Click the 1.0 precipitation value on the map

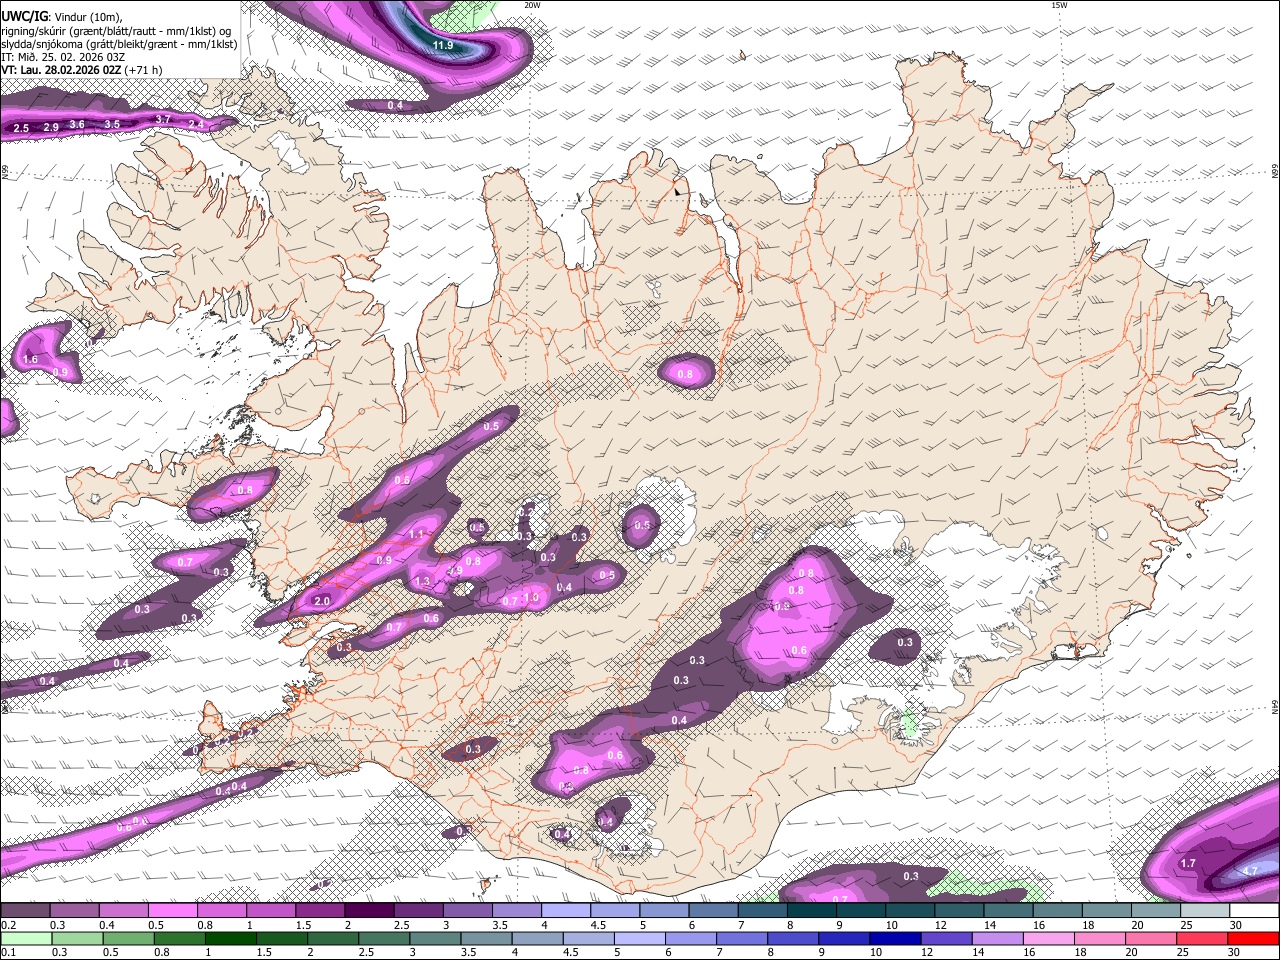tap(531, 597)
